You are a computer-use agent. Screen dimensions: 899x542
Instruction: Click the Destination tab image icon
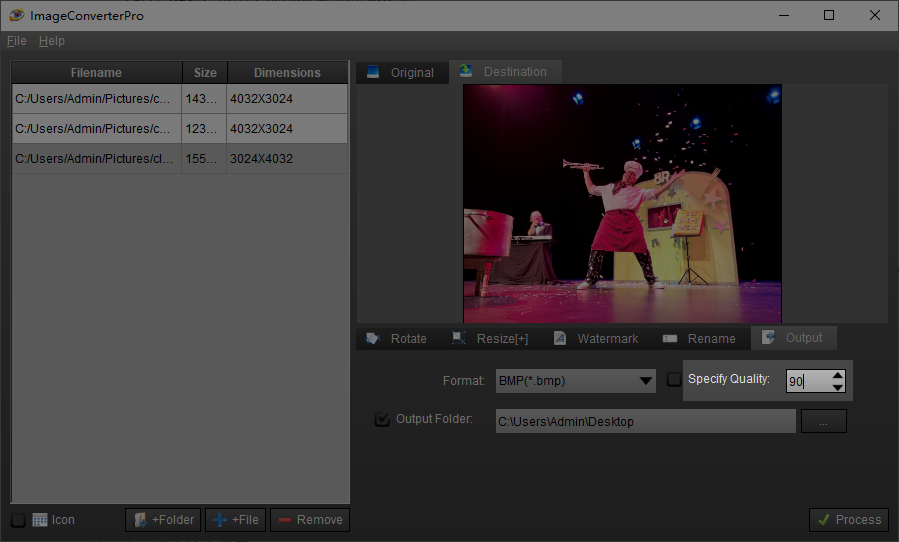click(x=466, y=71)
